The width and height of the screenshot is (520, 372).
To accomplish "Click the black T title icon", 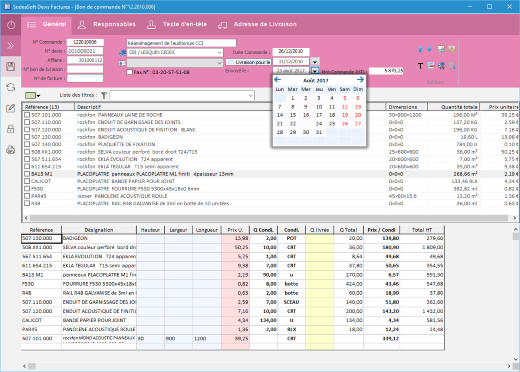I will point(420,66).
